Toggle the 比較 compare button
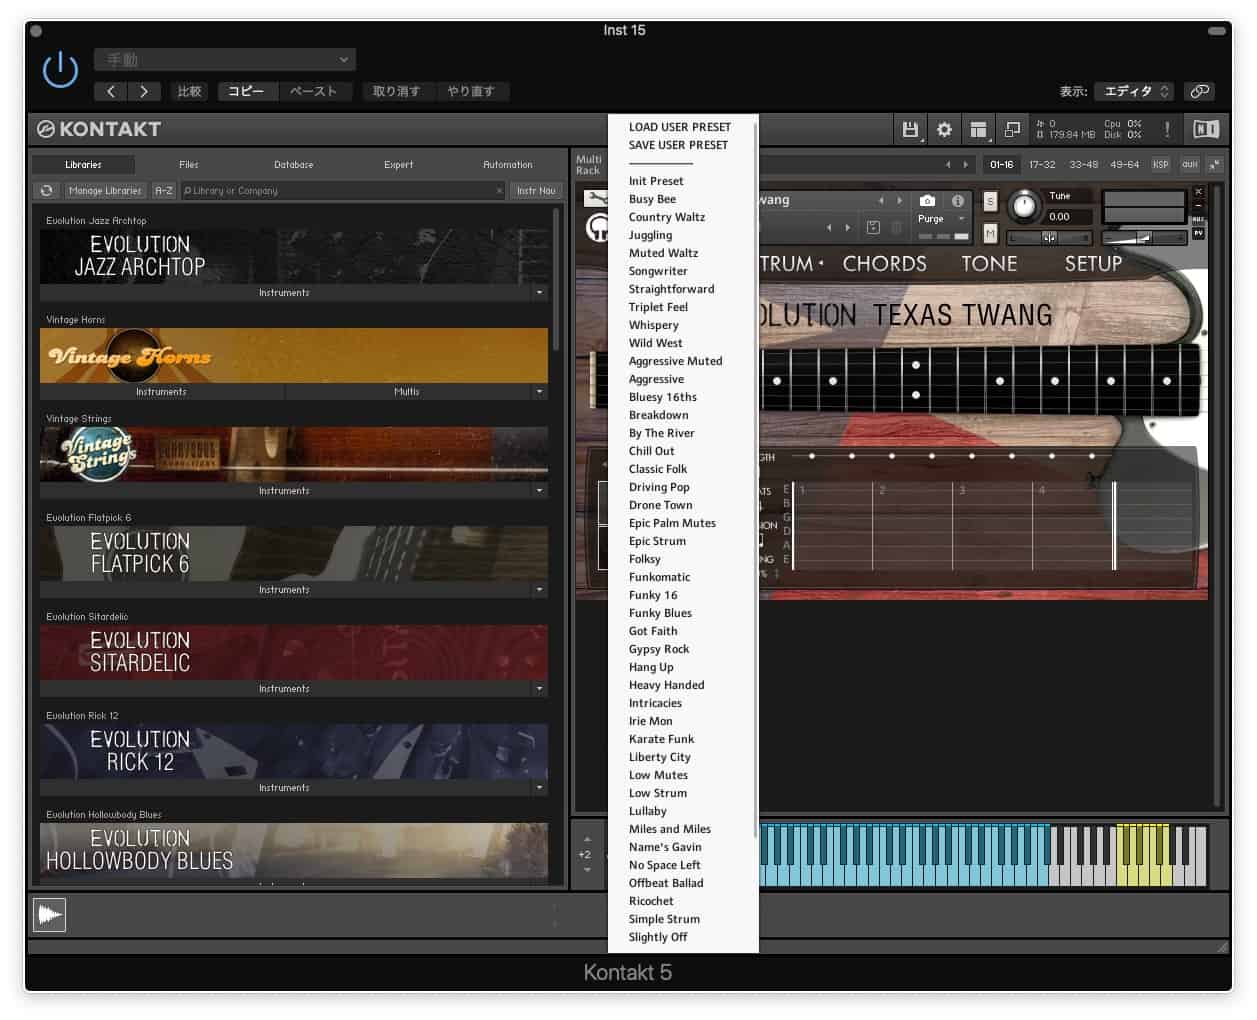Screen dimensions: 1257x1020 [x=189, y=91]
